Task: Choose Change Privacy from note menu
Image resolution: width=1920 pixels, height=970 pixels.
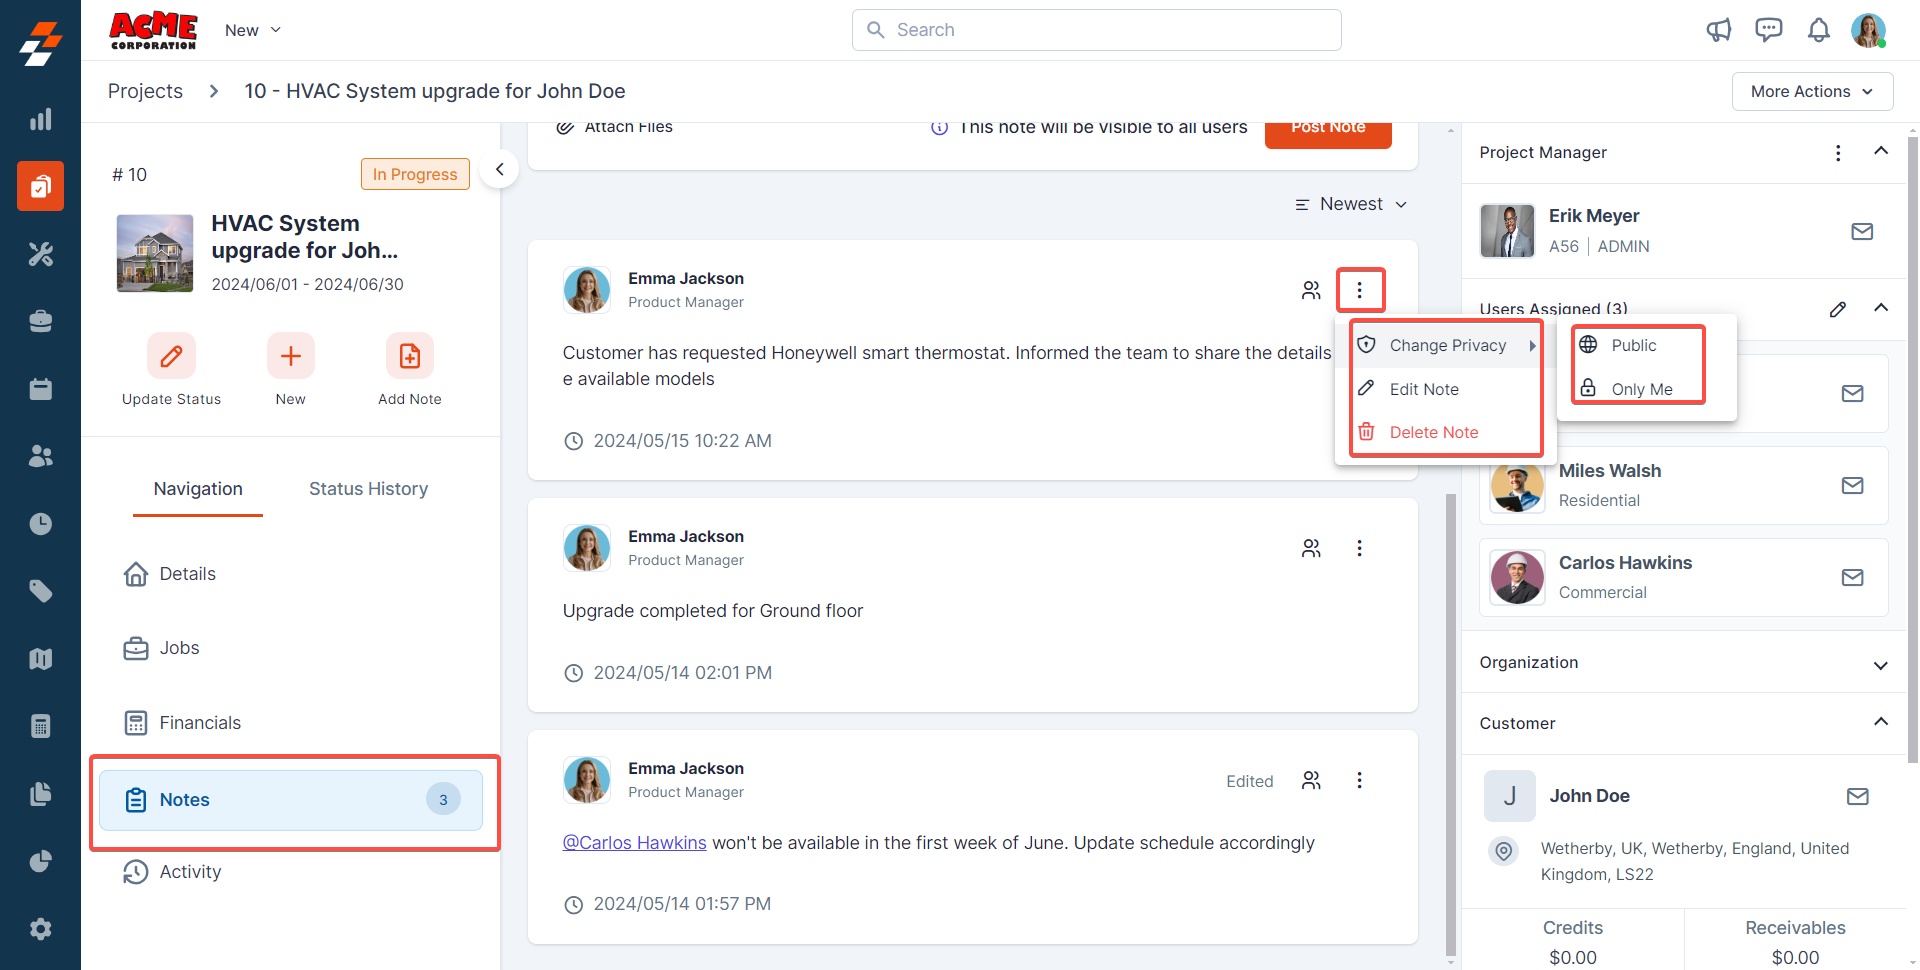Action: [1447, 345]
